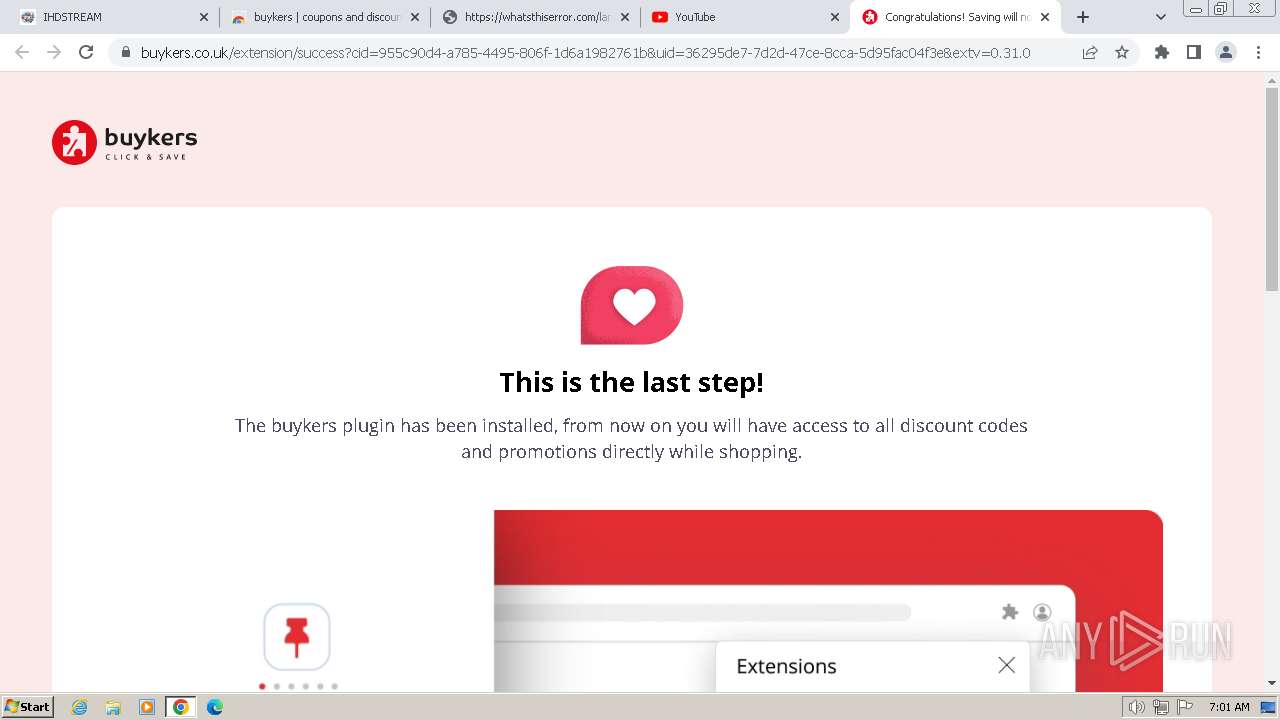
Task: Open the tab search dropdown arrow
Action: point(1160,17)
